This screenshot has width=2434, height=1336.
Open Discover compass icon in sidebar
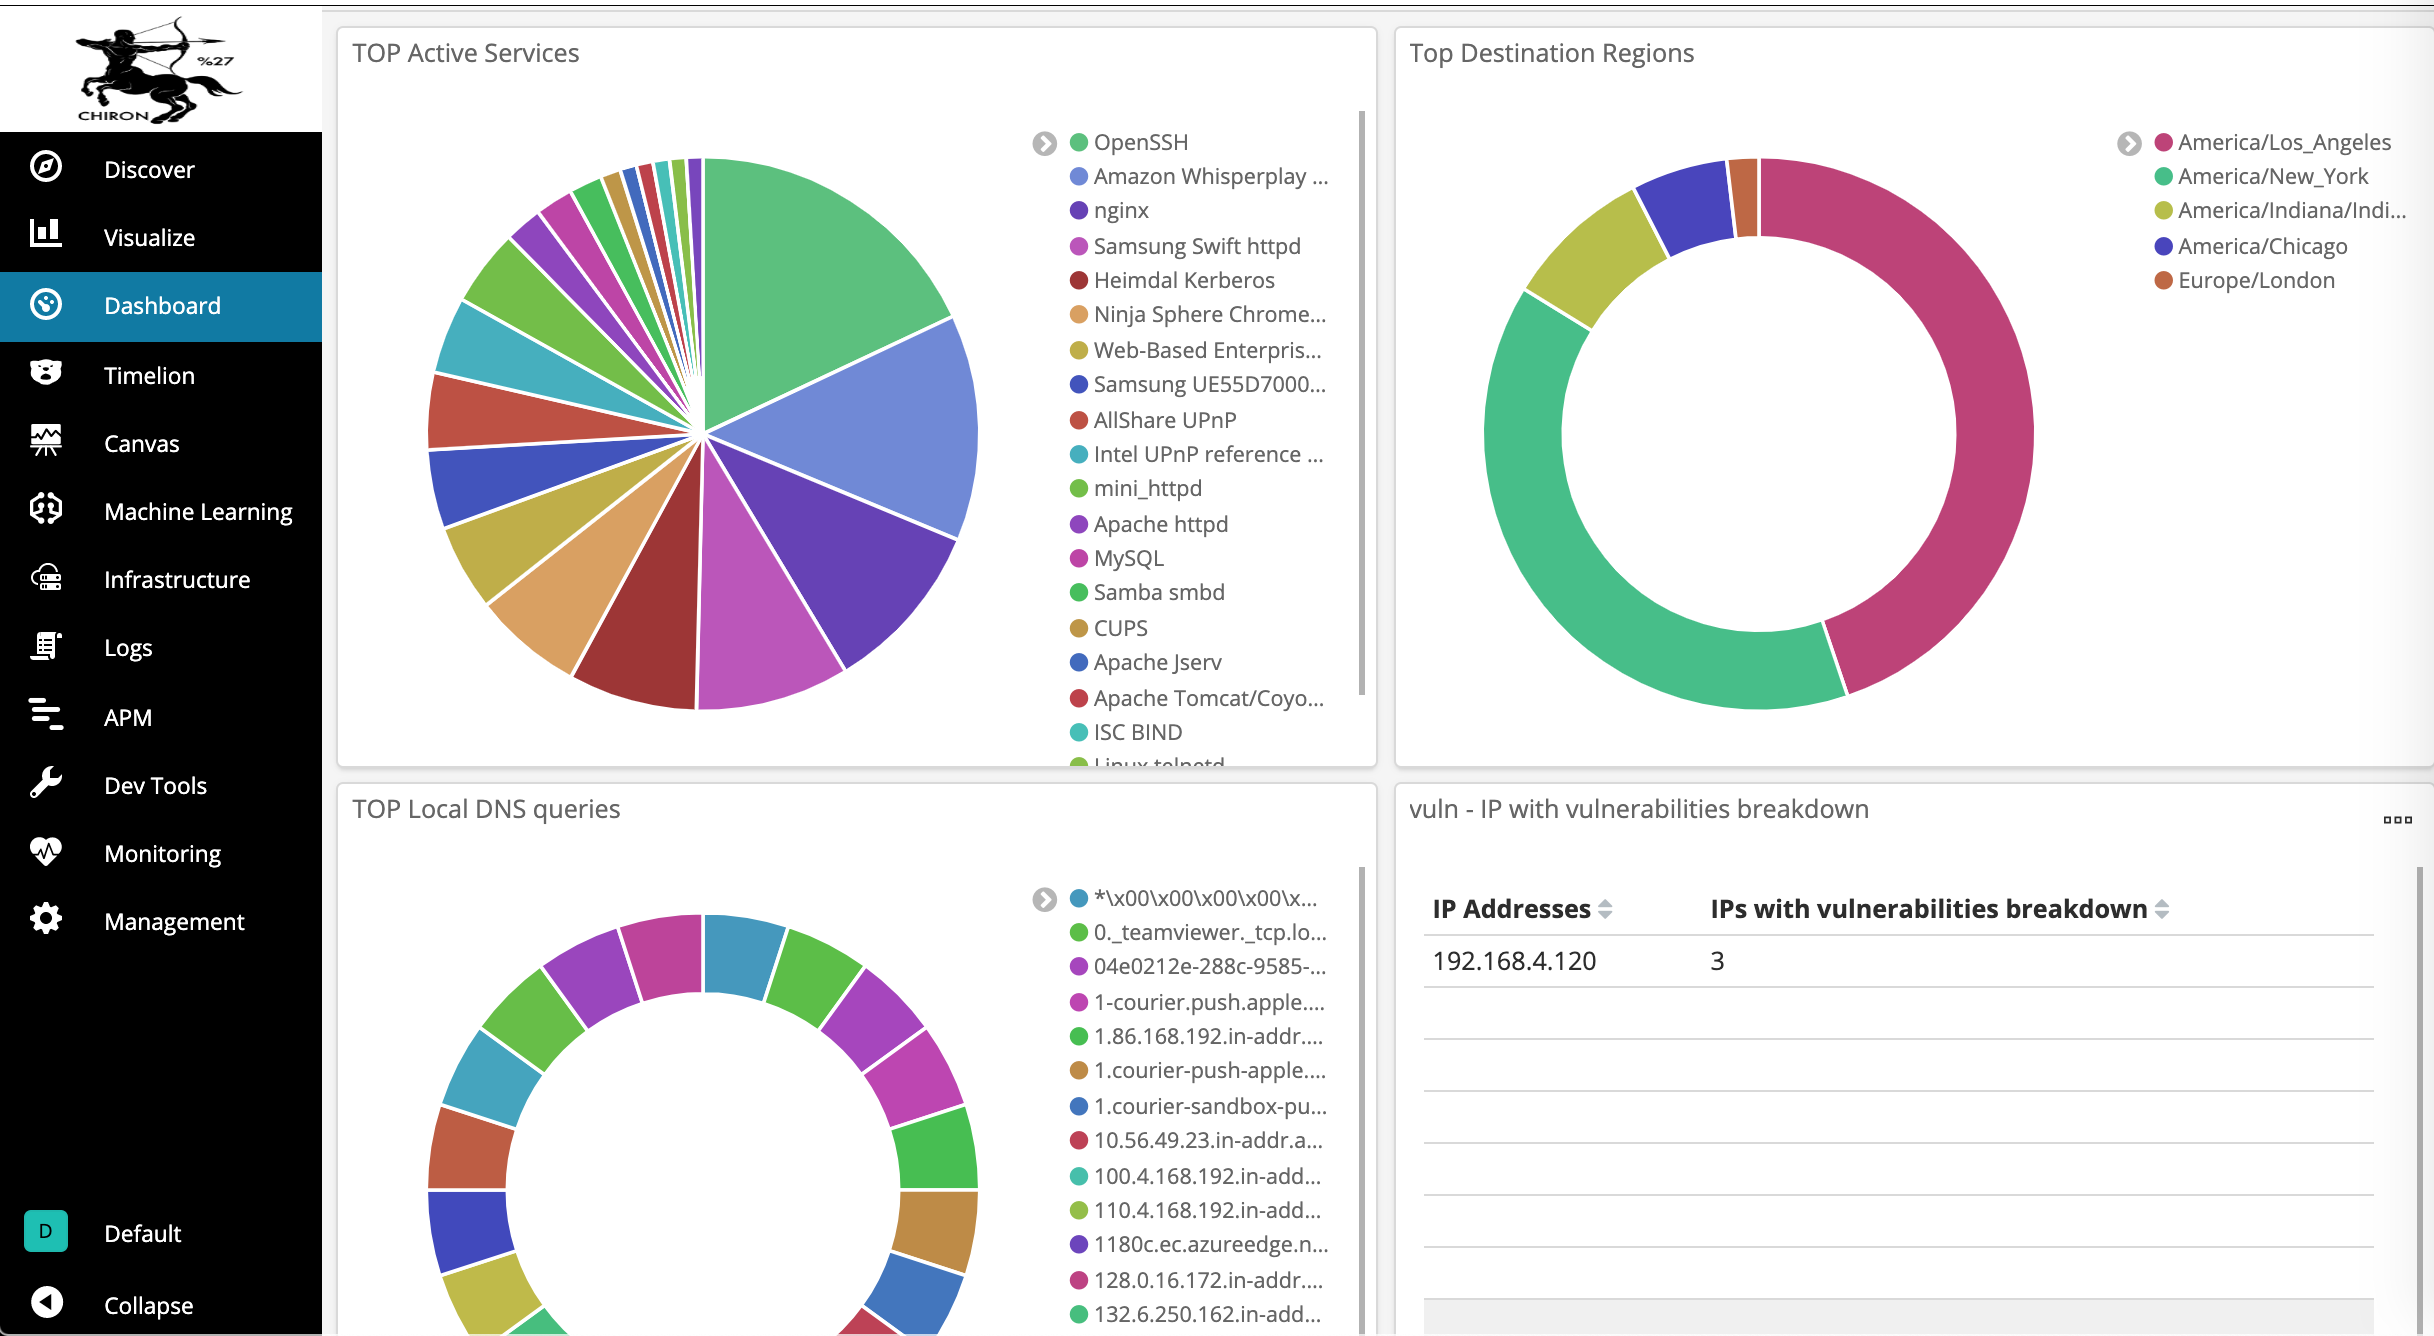[x=46, y=167]
